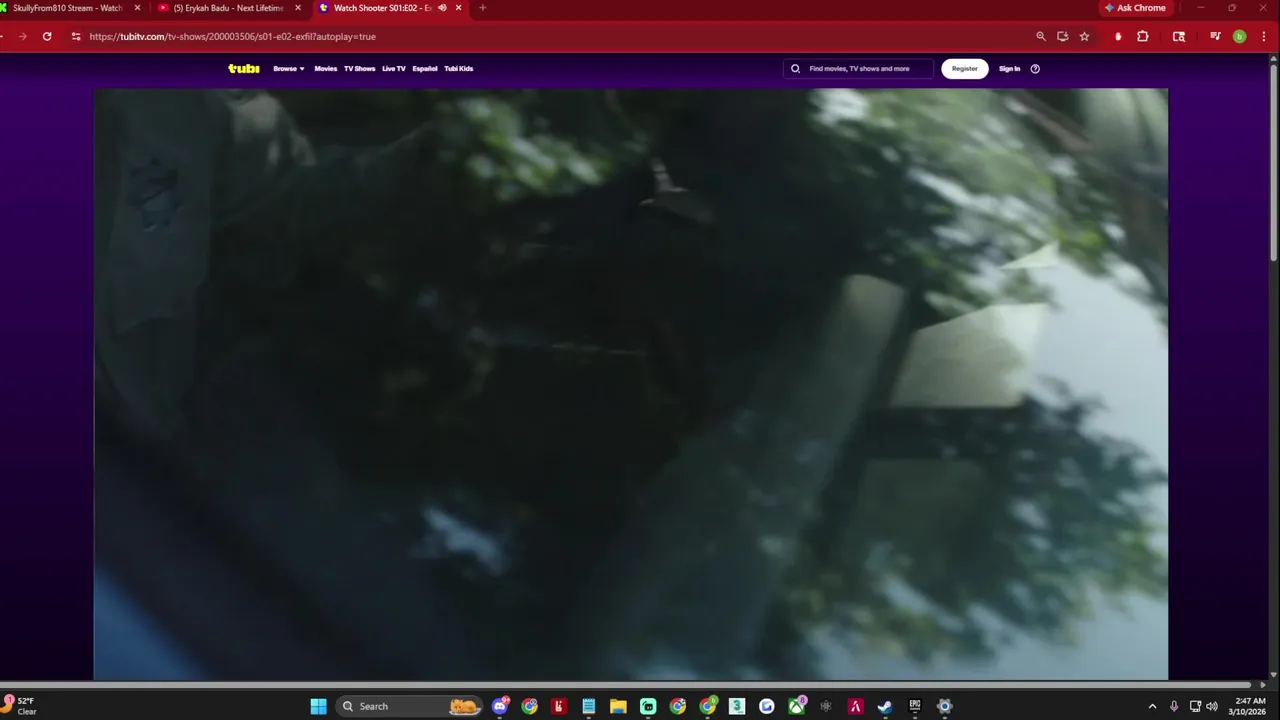Open Tubi Kids
The height and width of the screenshot is (720, 1280).
coord(459,69)
